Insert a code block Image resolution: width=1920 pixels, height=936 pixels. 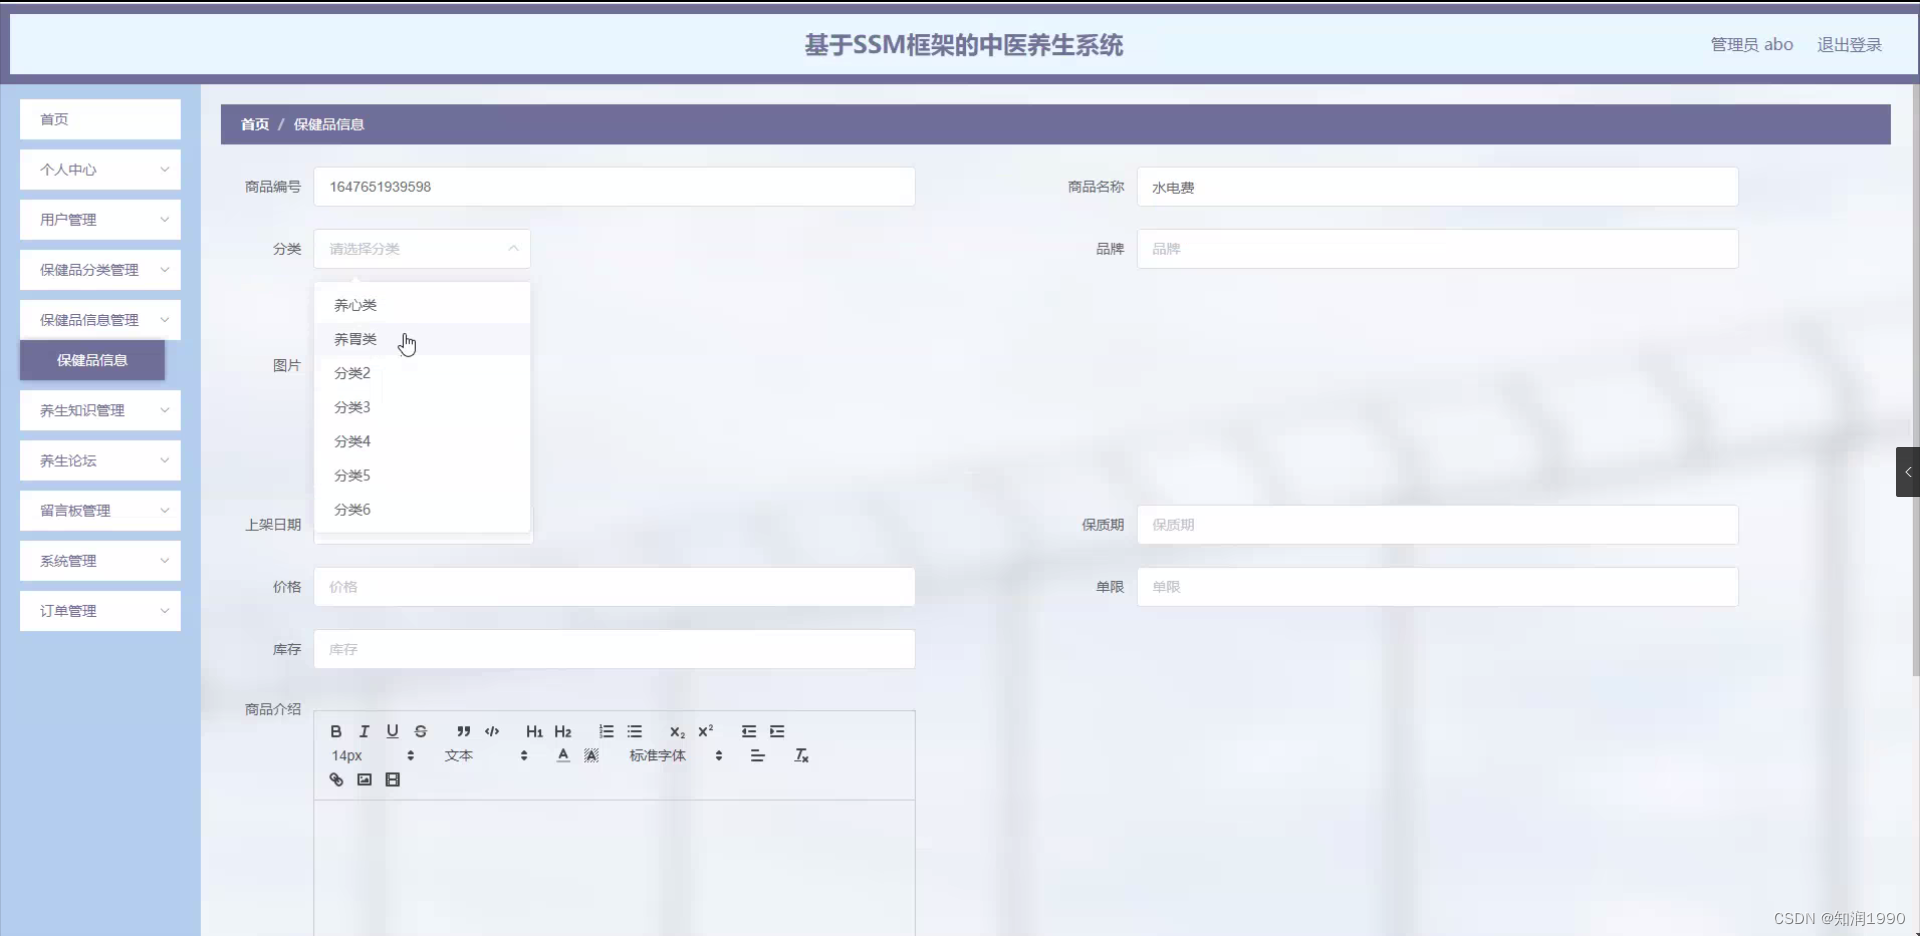(x=491, y=731)
